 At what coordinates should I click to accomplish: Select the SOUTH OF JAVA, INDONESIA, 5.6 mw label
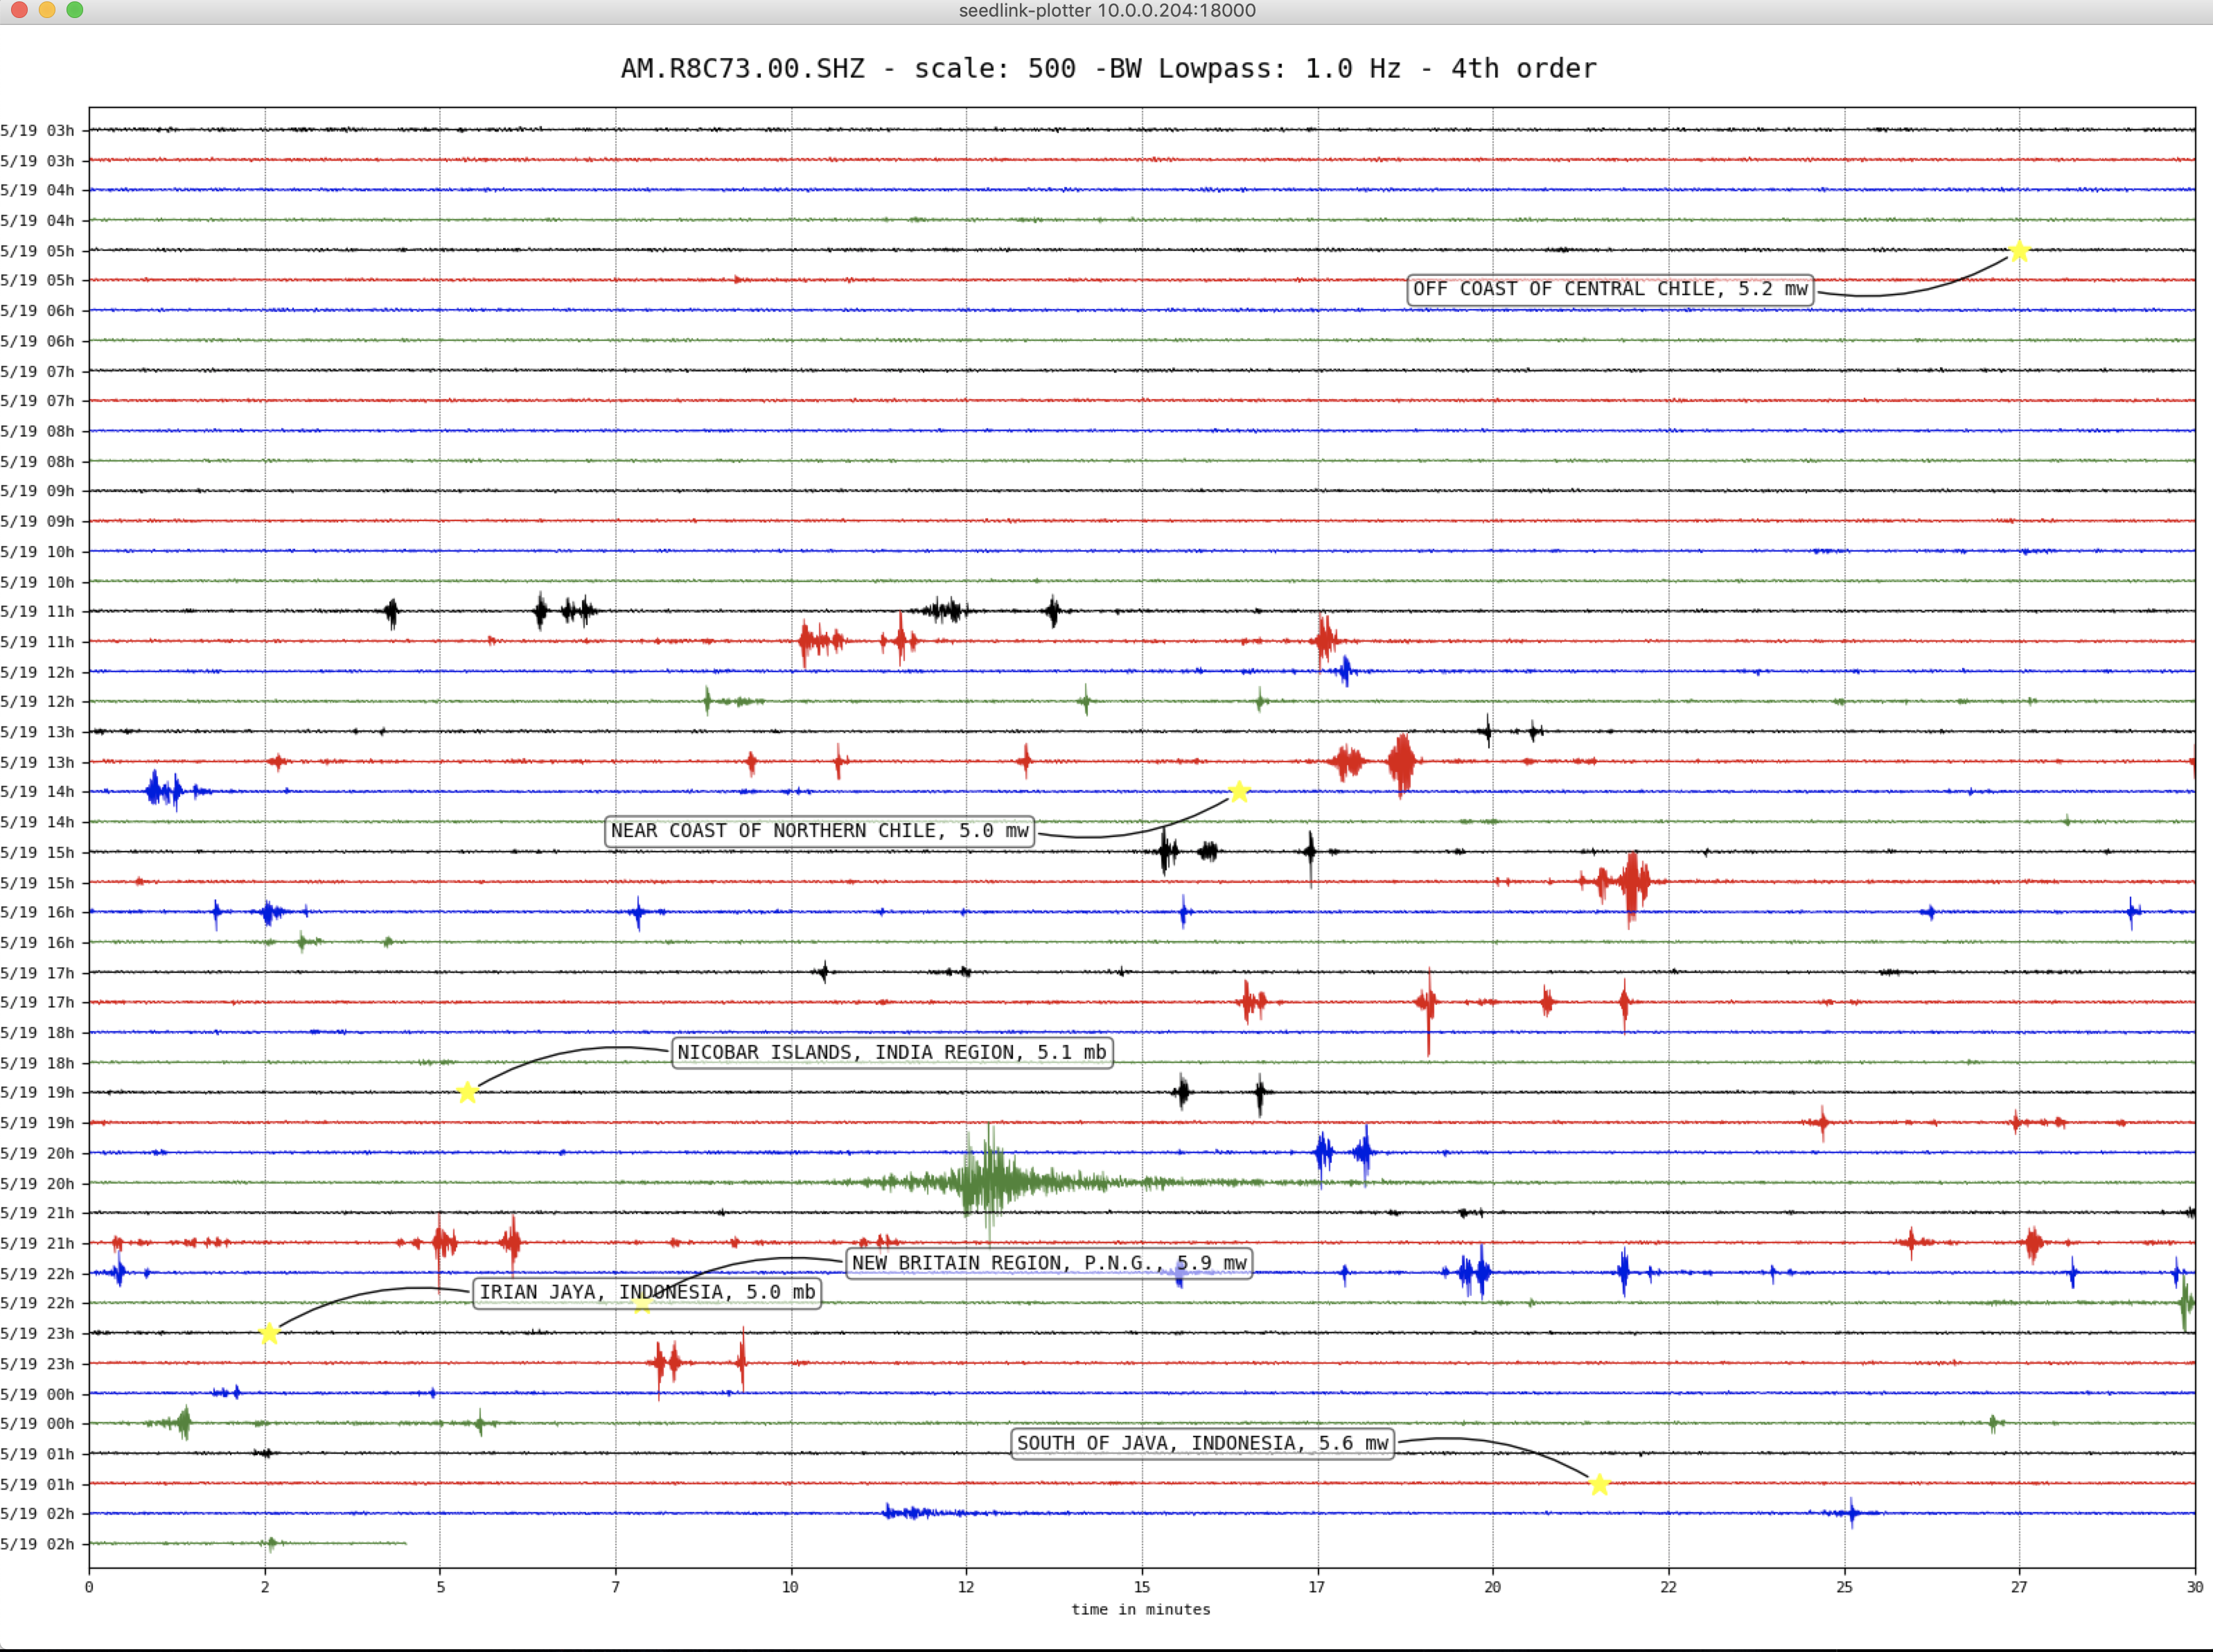tap(1202, 1443)
